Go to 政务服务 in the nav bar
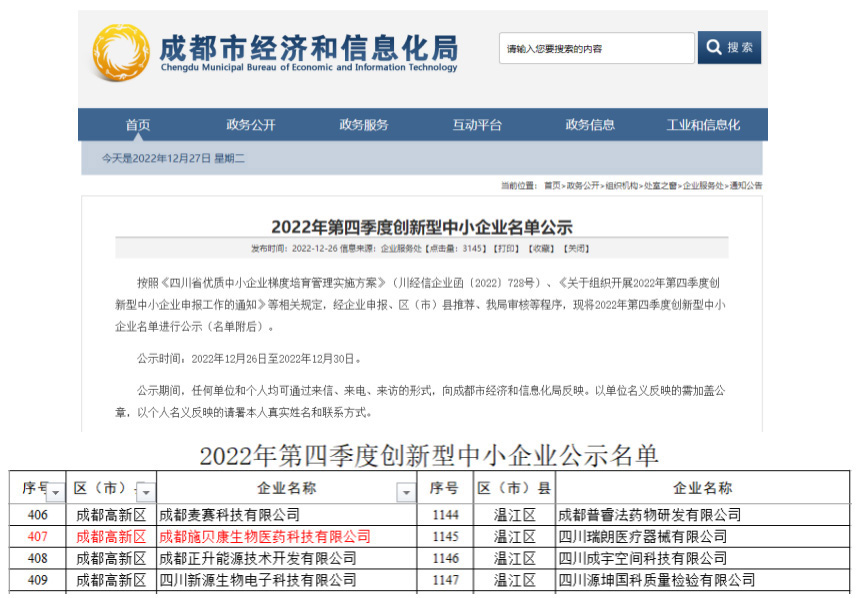The image size is (858, 598). tap(364, 125)
